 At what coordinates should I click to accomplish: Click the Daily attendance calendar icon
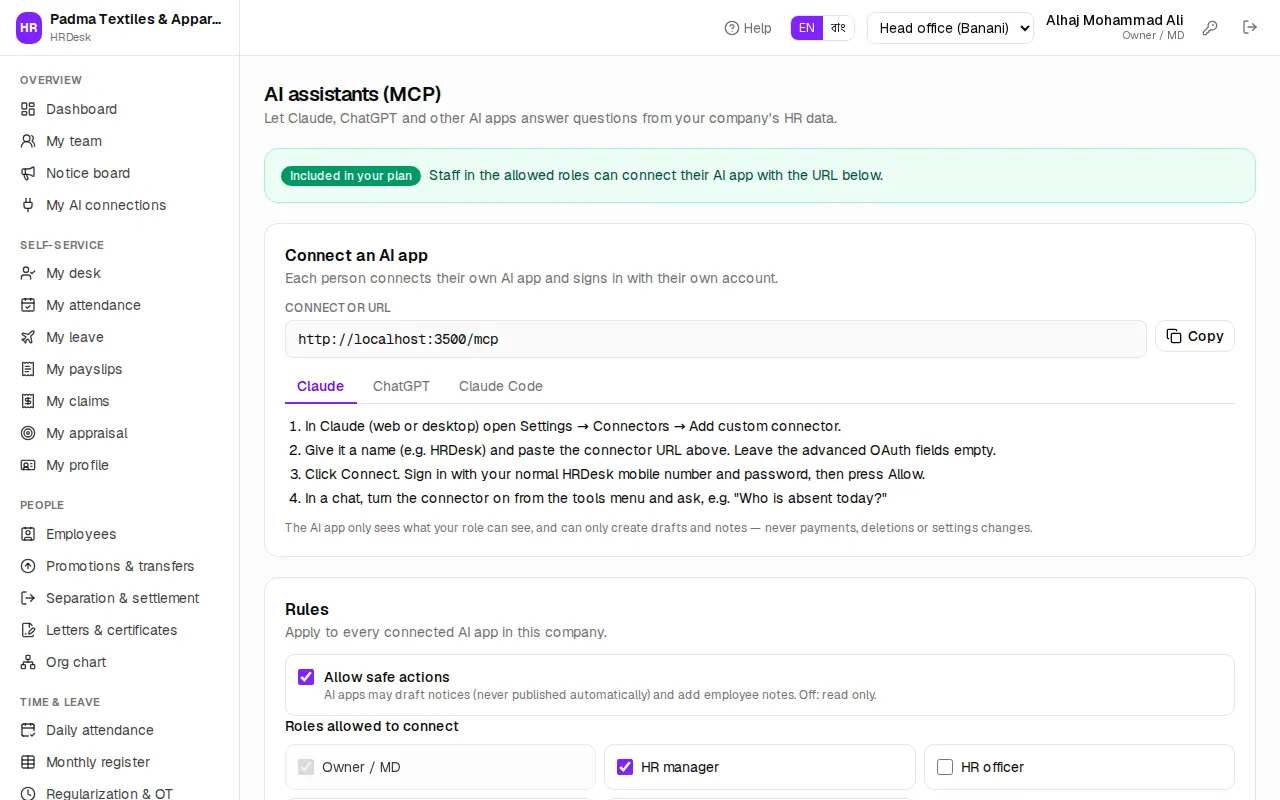28,730
